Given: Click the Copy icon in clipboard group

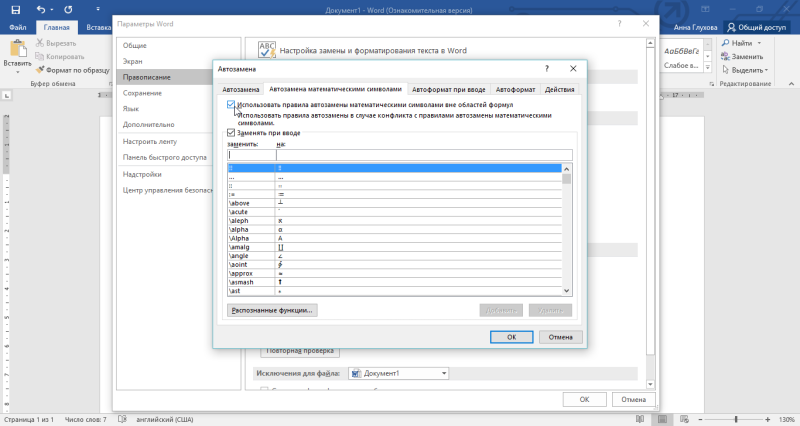Looking at the screenshot, I should (x=40, y=57).
